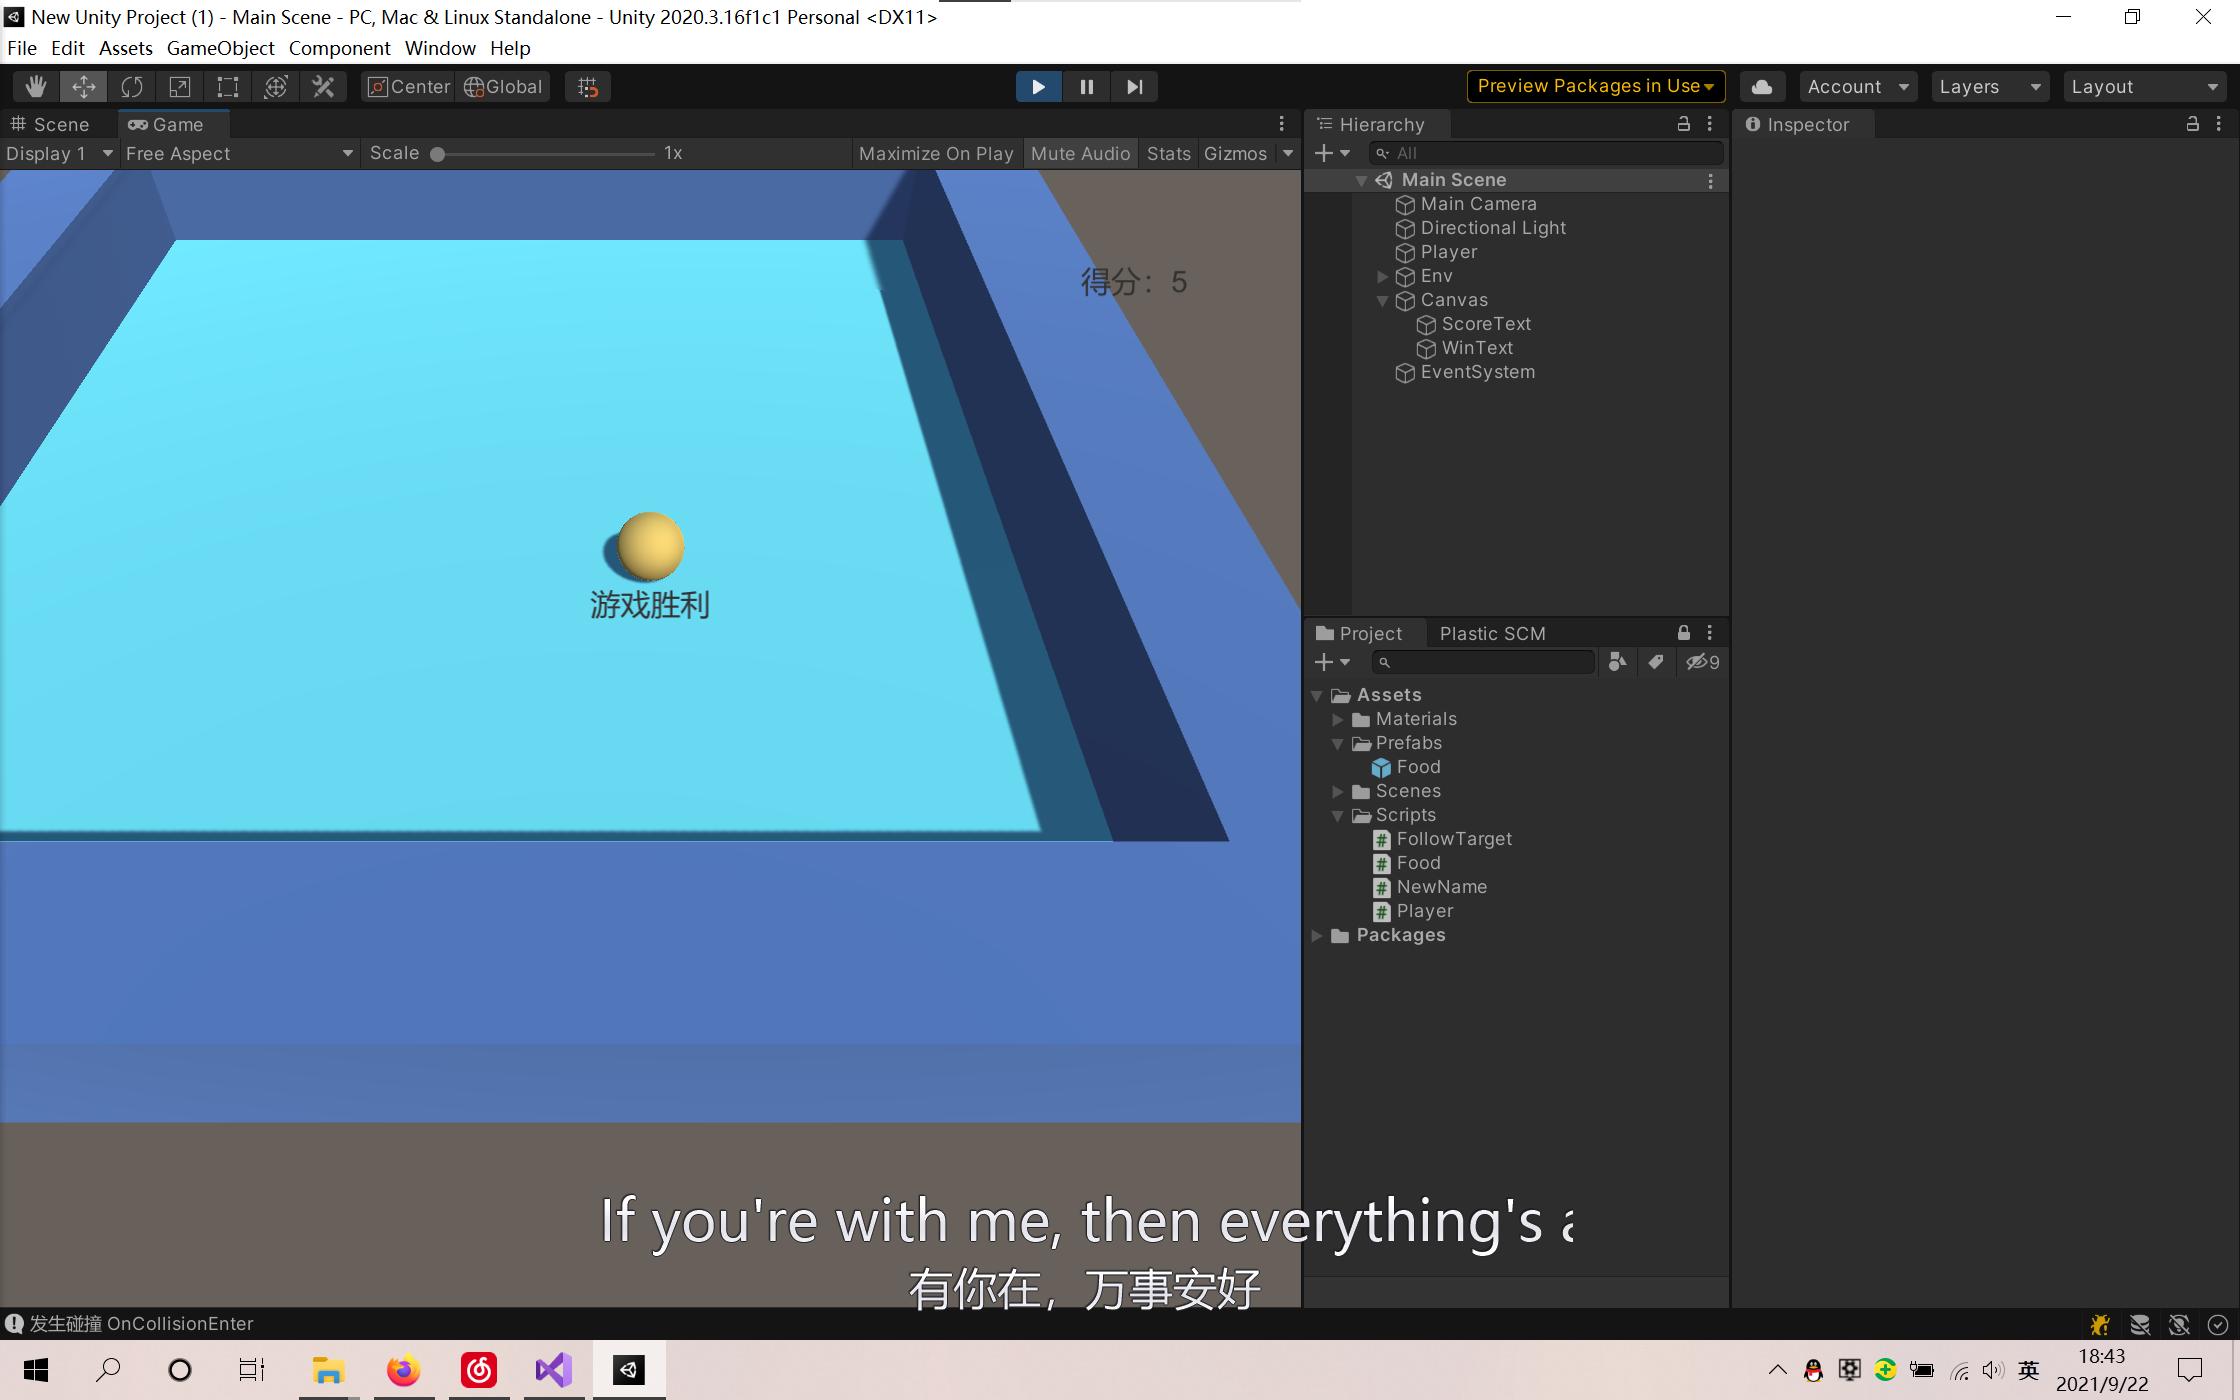This screenshot has height=1400, width=2240.
Task: Lock the Inspector panel
Action: click(2192, 124)
